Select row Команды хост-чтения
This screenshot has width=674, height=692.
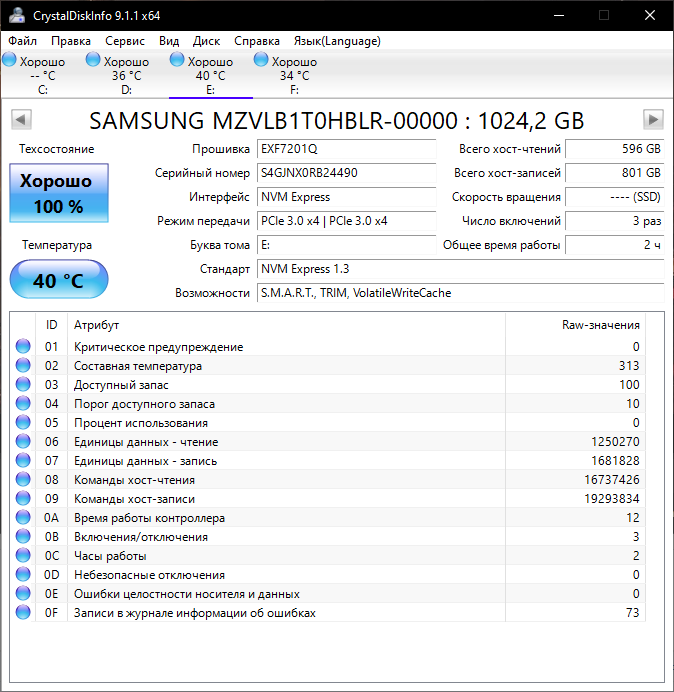[x=328, y=479]
